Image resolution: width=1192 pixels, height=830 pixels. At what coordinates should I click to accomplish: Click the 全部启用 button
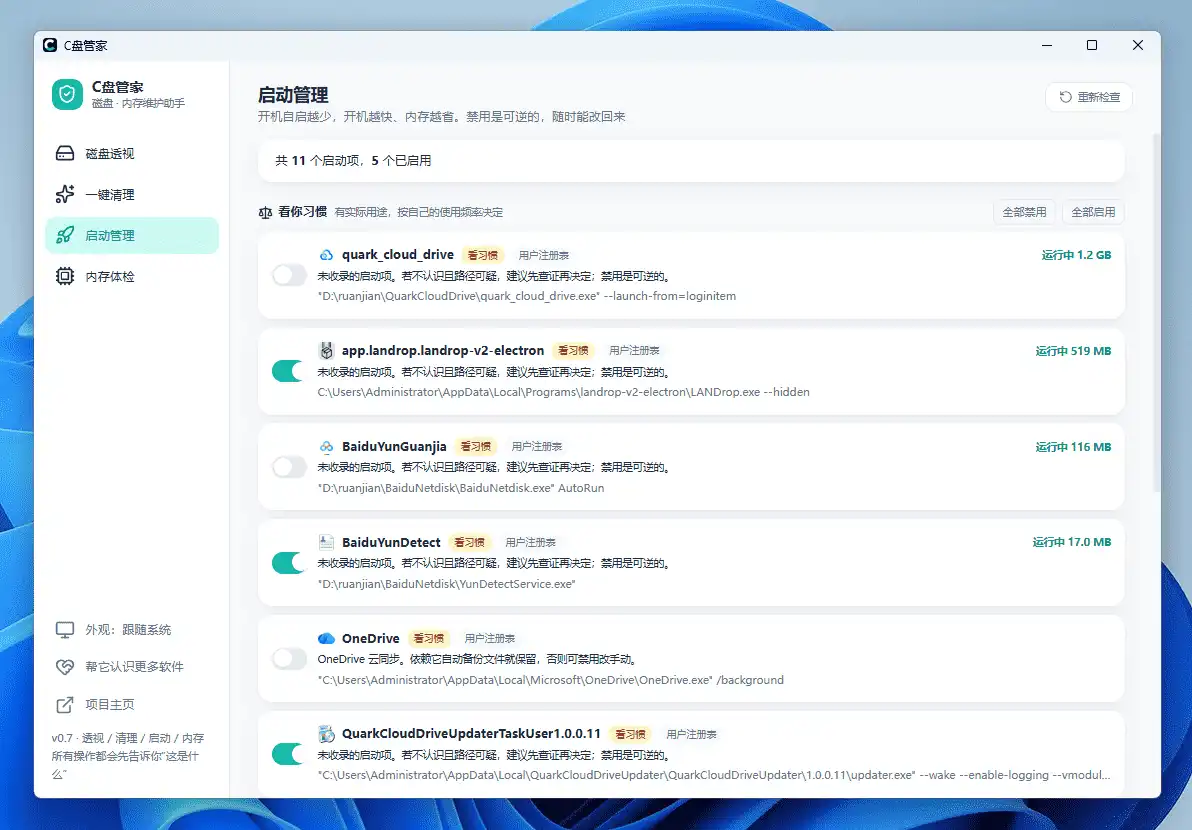coord(1093,212)
